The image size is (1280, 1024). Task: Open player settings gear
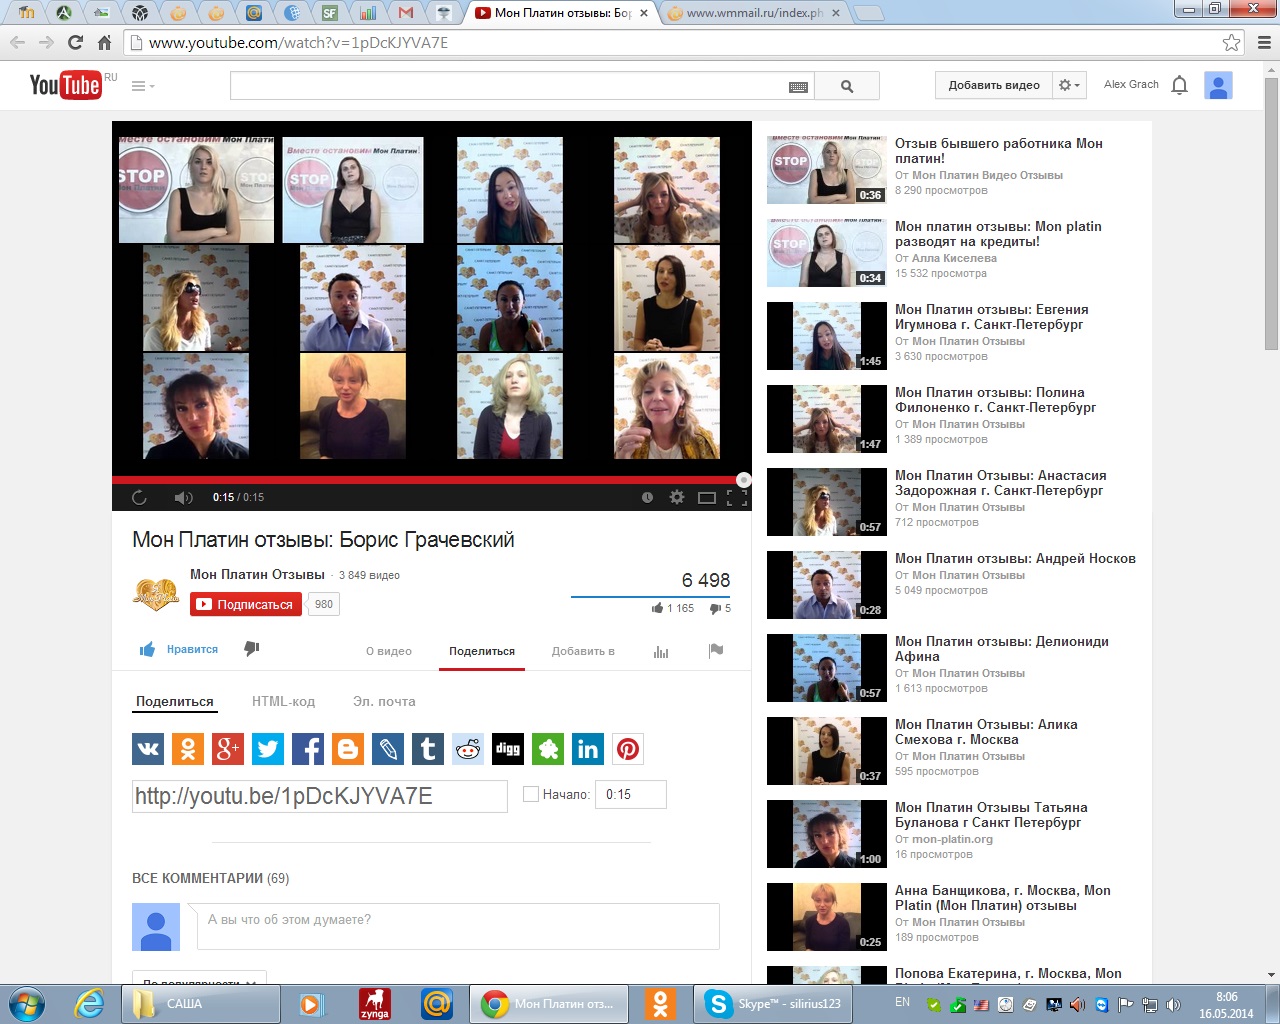(677, 497)
